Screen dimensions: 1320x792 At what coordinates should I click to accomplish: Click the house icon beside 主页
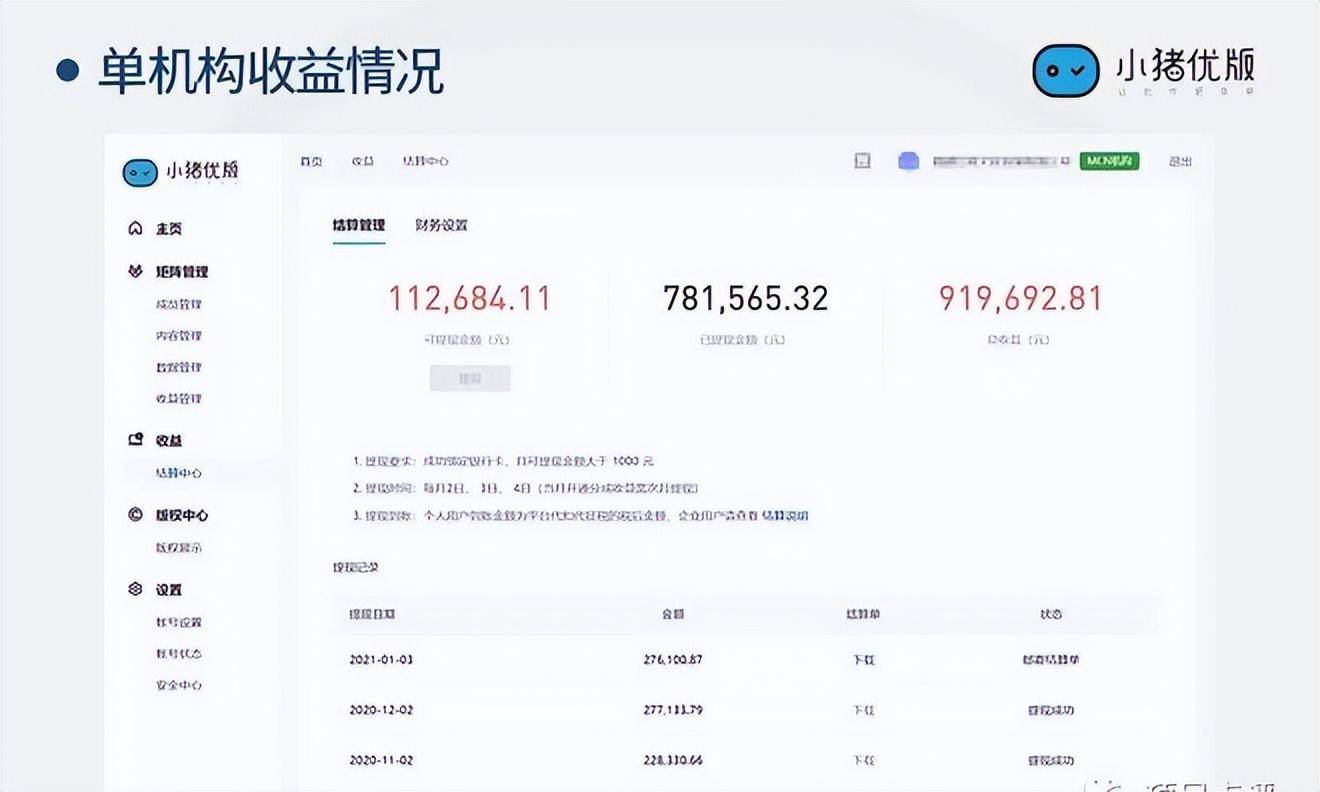[x=136, y=229]
